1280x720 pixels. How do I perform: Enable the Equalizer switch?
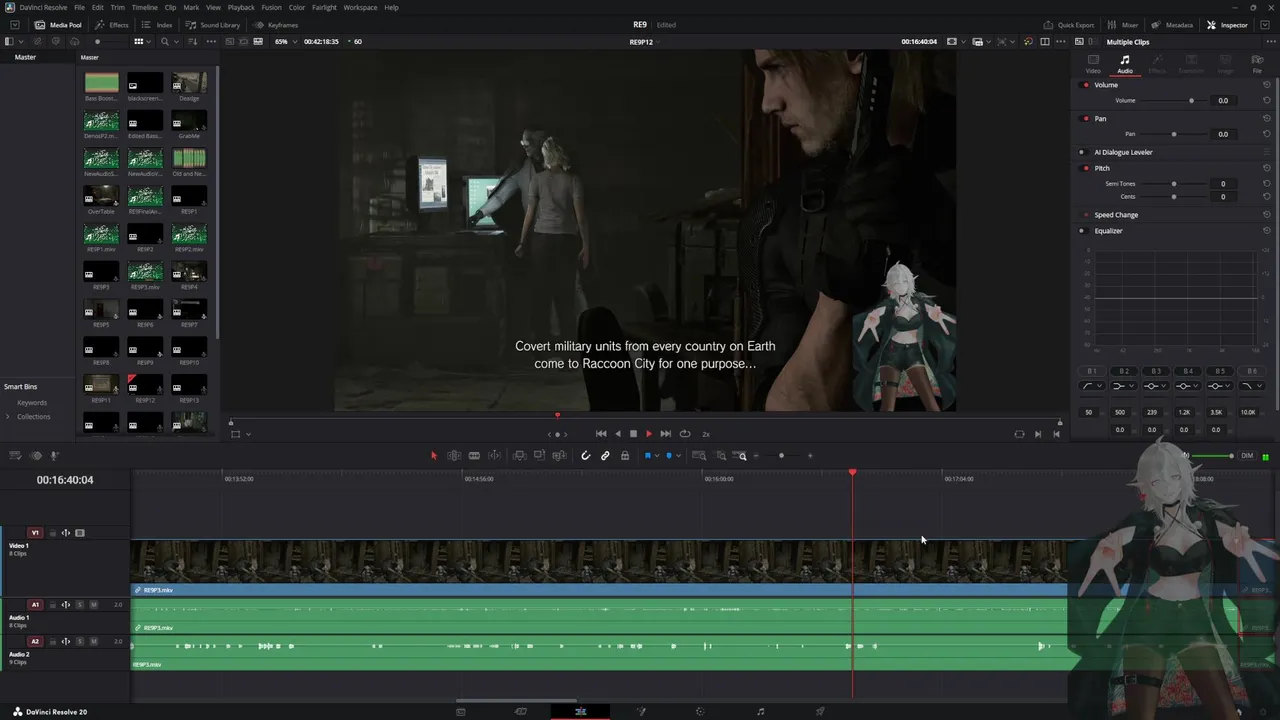point(1082,231)
